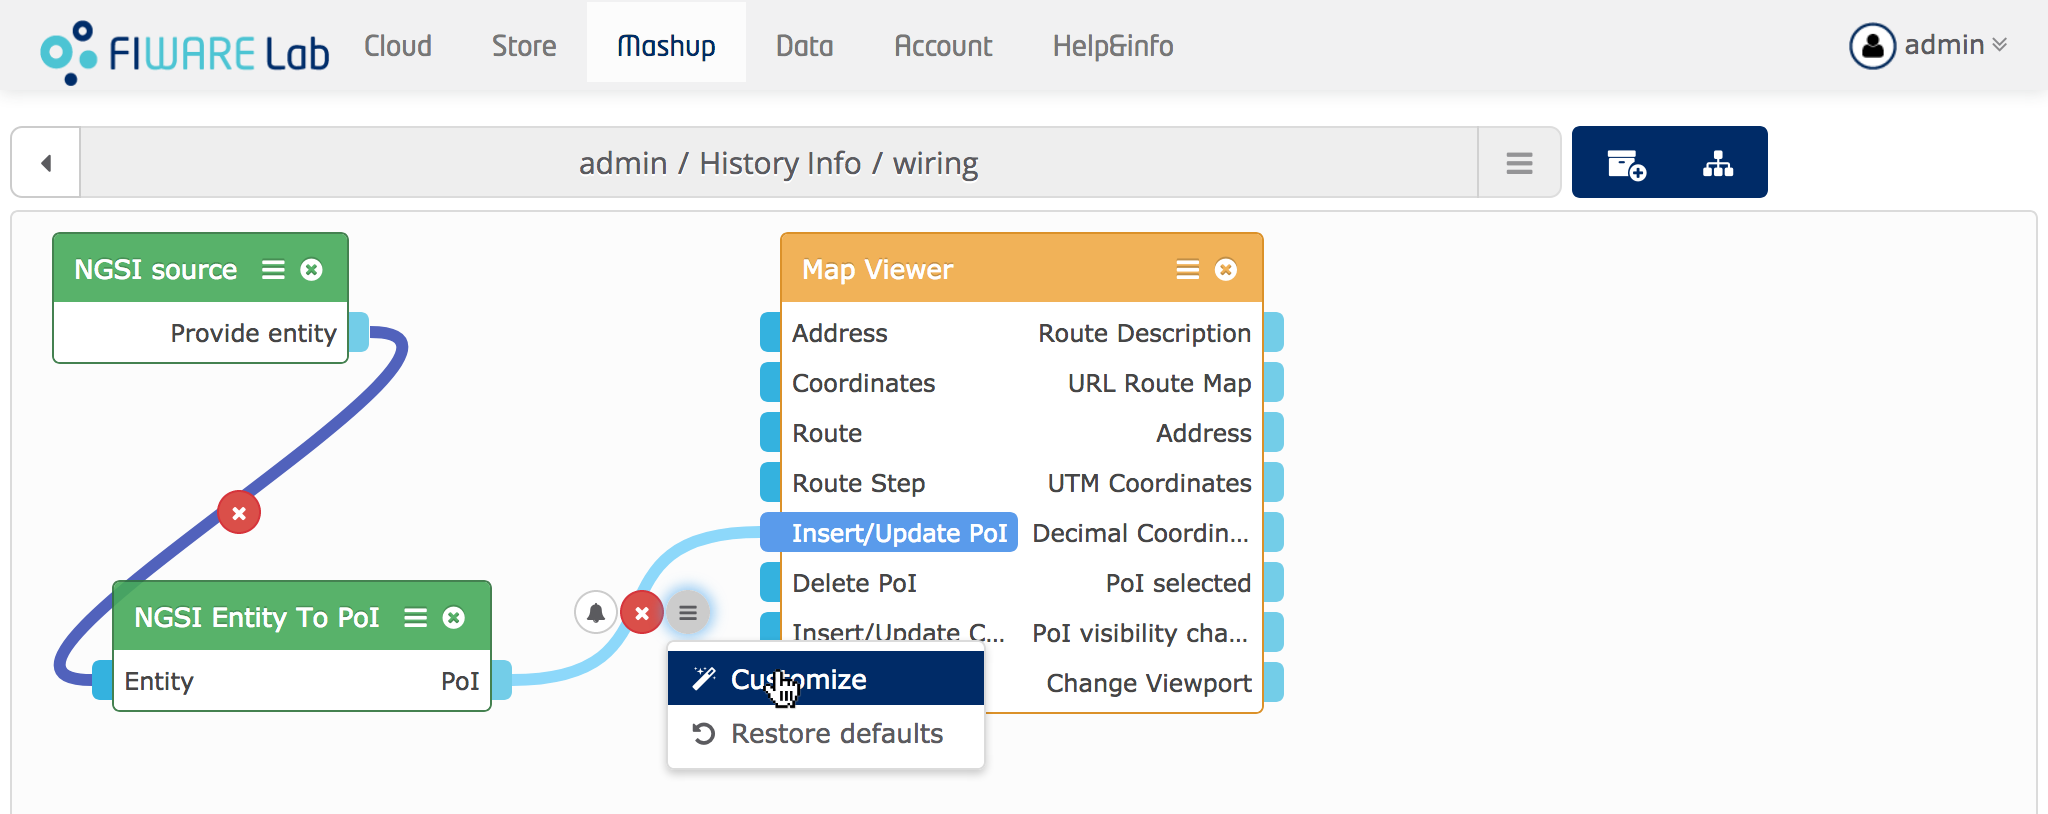Screen dimensions: 2048x814
Task: Open the Store tab
Action: point(524,46)
